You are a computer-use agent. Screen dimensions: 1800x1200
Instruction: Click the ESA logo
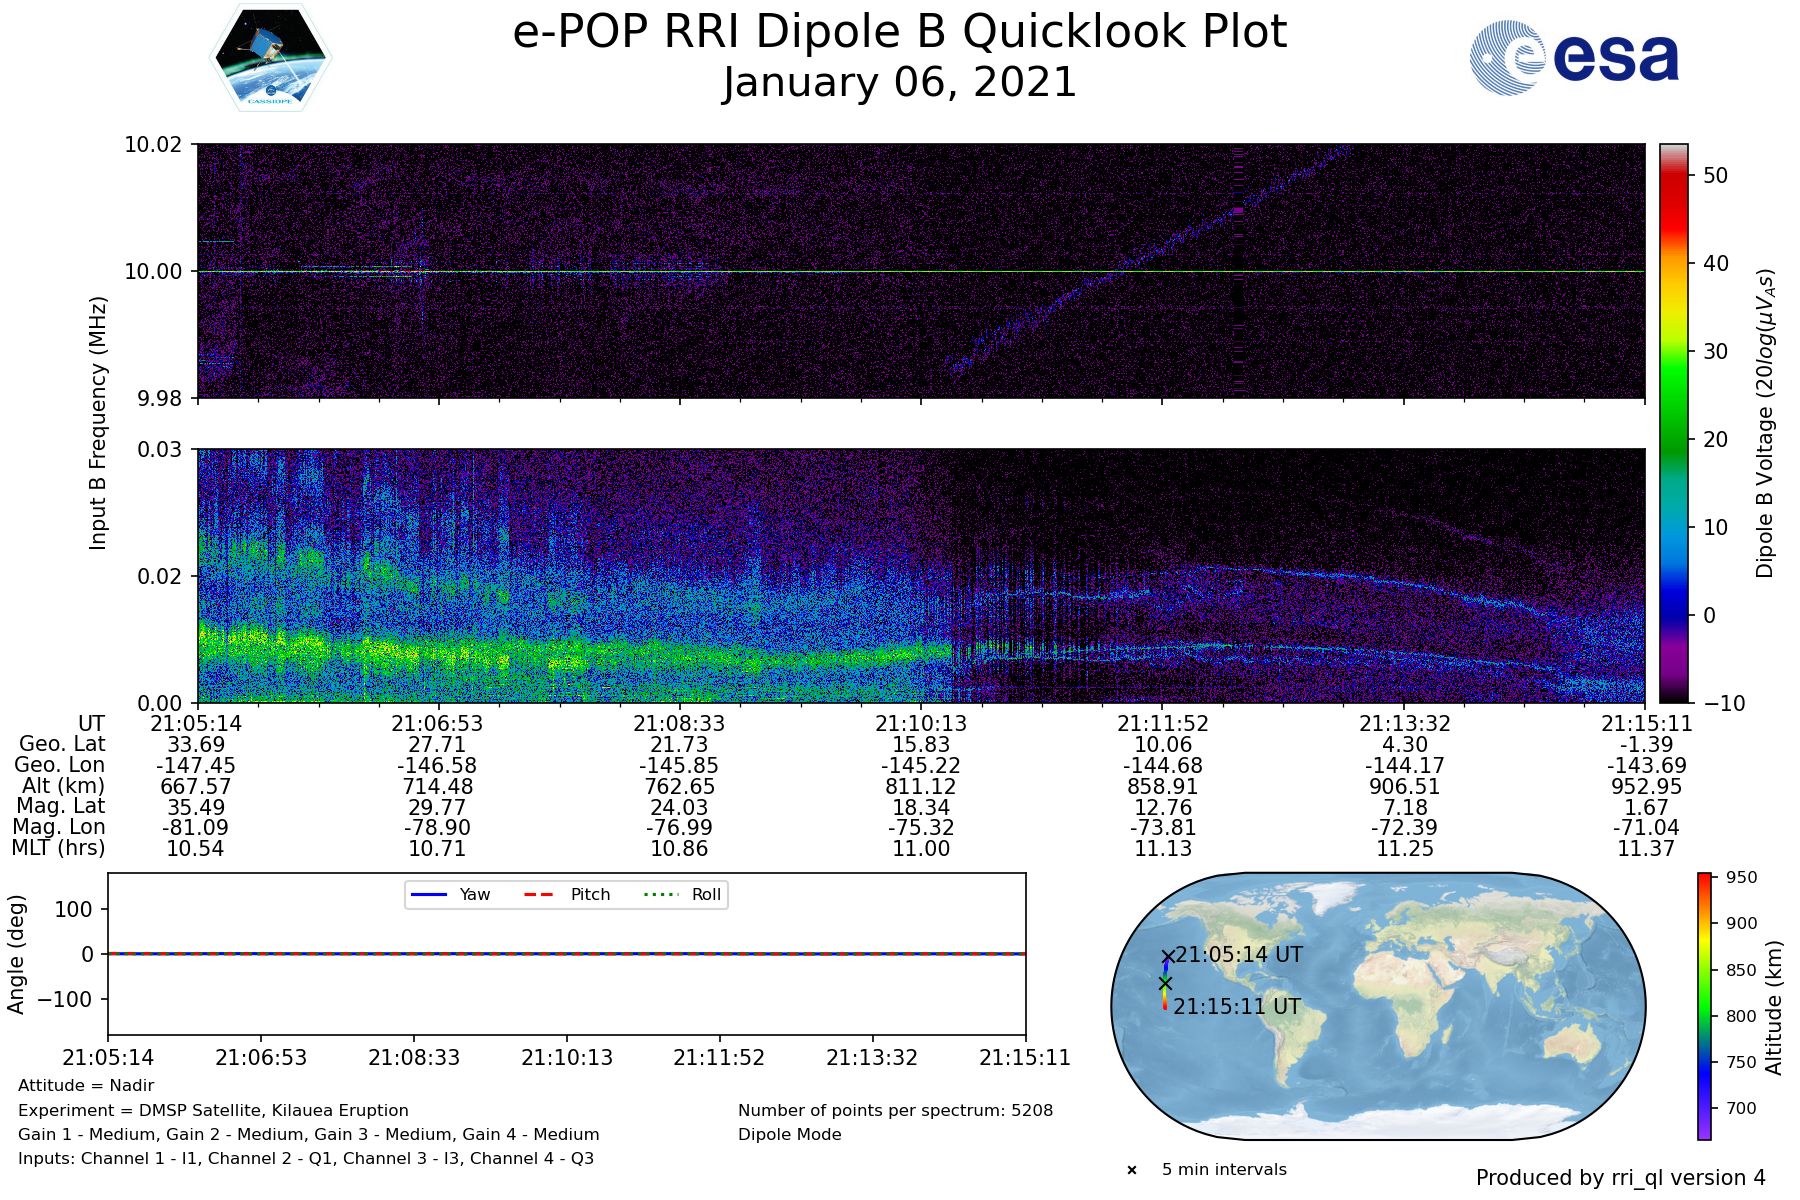click(1574, 58)
